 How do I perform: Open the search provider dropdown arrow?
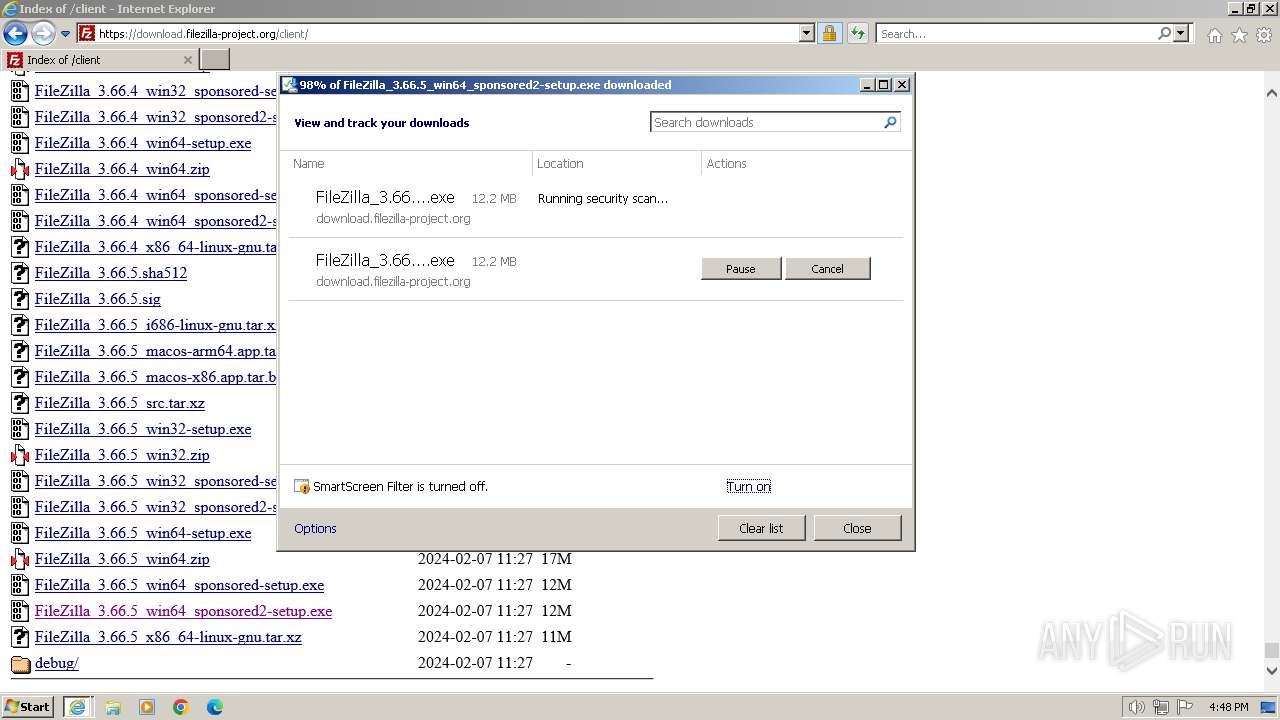[1181, 33]
